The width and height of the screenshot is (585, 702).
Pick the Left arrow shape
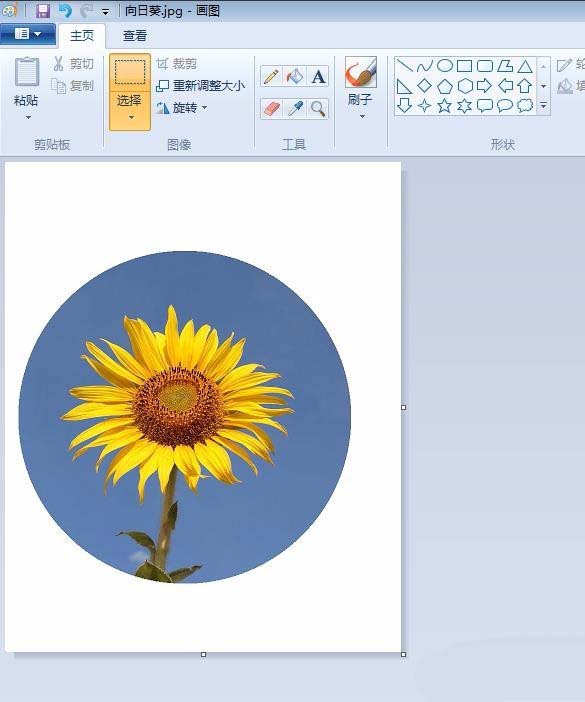pos(505,86)
